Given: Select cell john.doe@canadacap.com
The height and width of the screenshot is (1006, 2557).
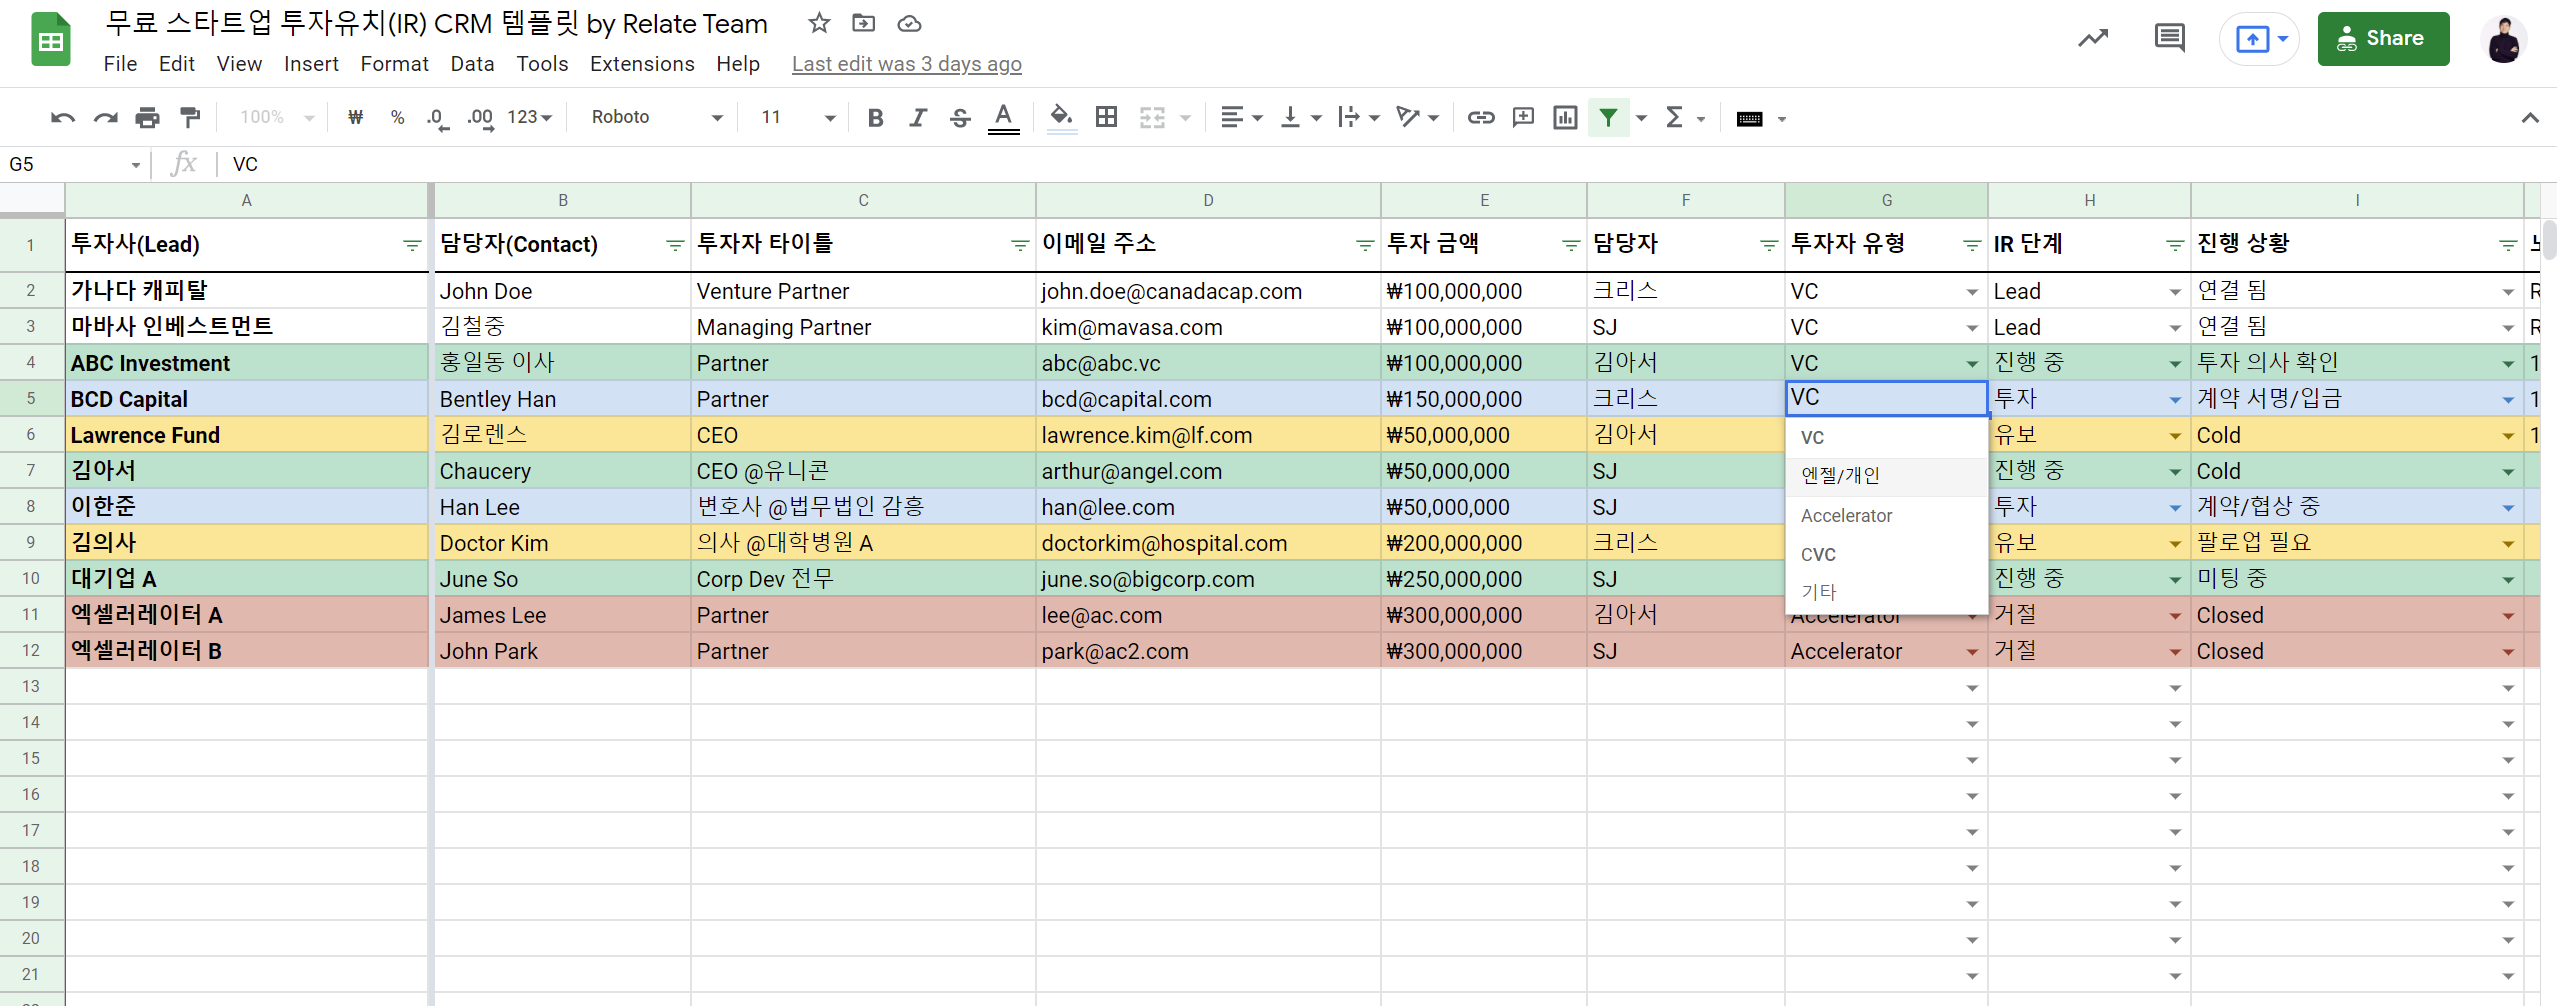Looking at the screenshot, I should point(1208,291).
